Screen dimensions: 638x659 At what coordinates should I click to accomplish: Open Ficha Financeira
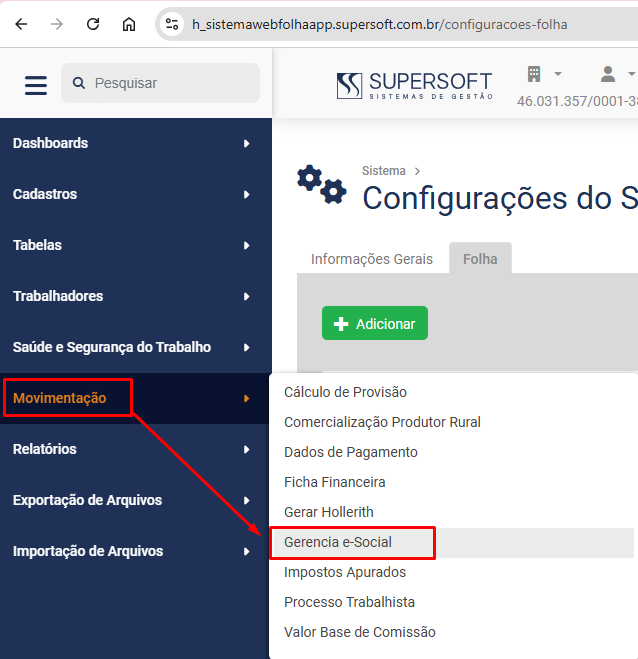(335, 482)
